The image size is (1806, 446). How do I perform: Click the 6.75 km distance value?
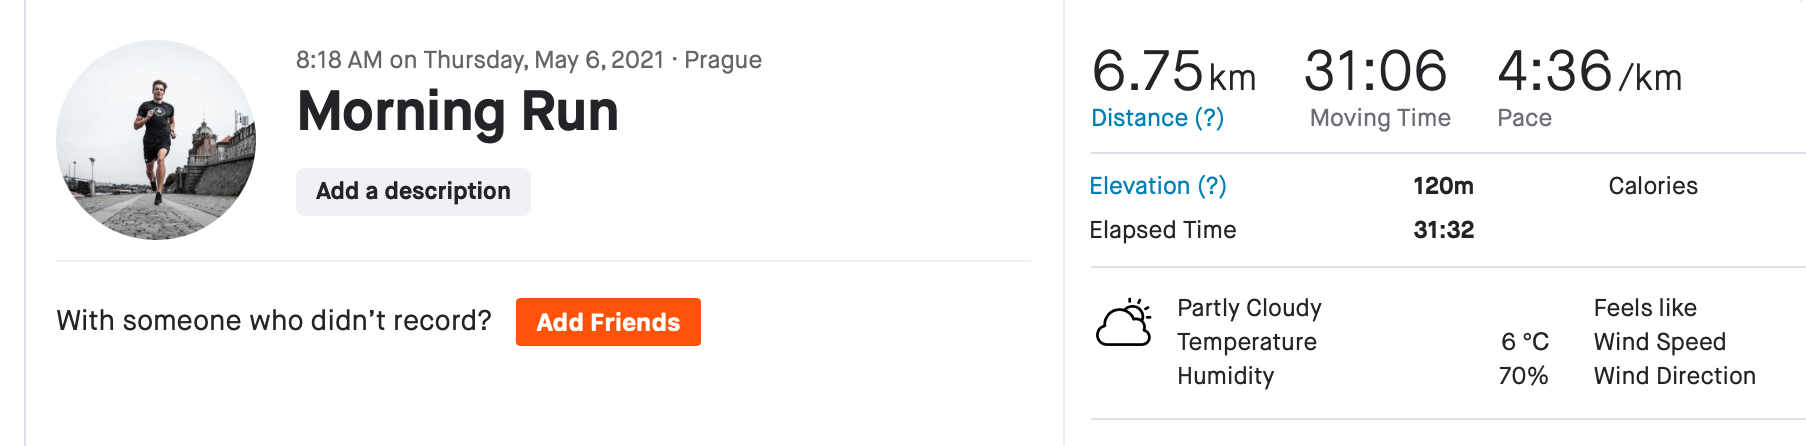pyautogui.click(x=1173, y=72)
